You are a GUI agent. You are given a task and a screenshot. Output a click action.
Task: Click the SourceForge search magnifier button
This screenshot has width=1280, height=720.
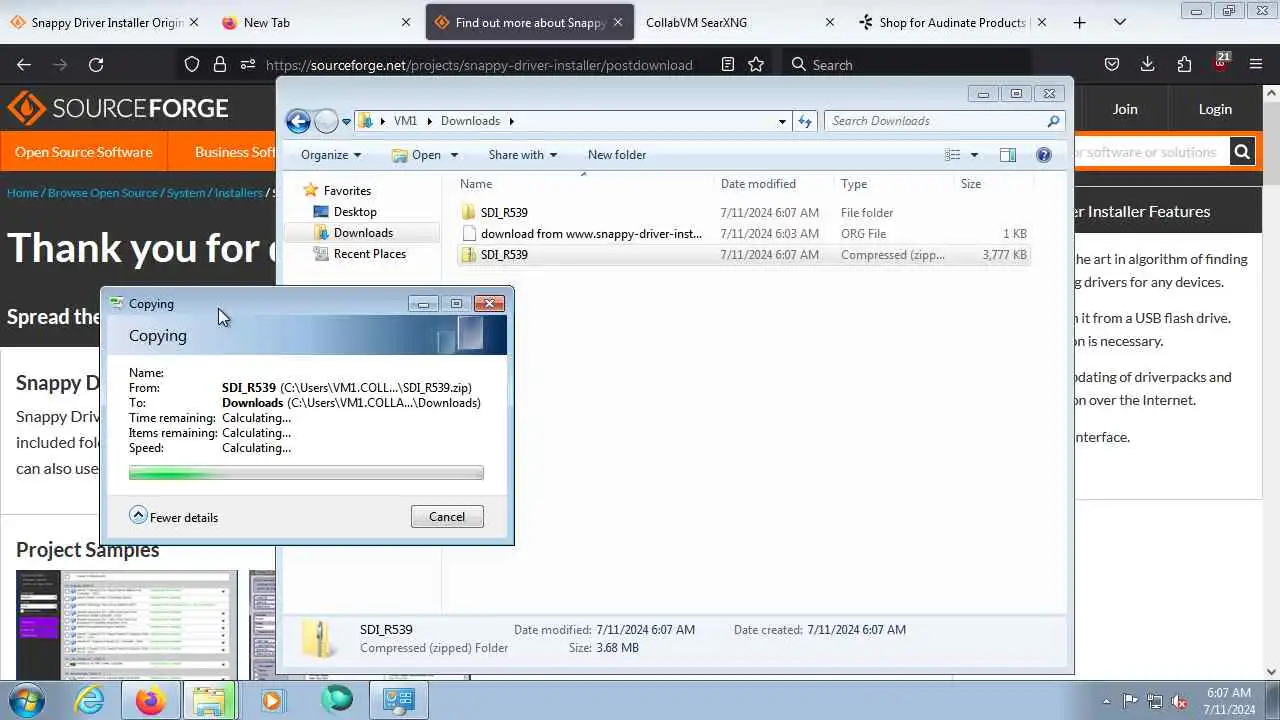click(1241, 152)
